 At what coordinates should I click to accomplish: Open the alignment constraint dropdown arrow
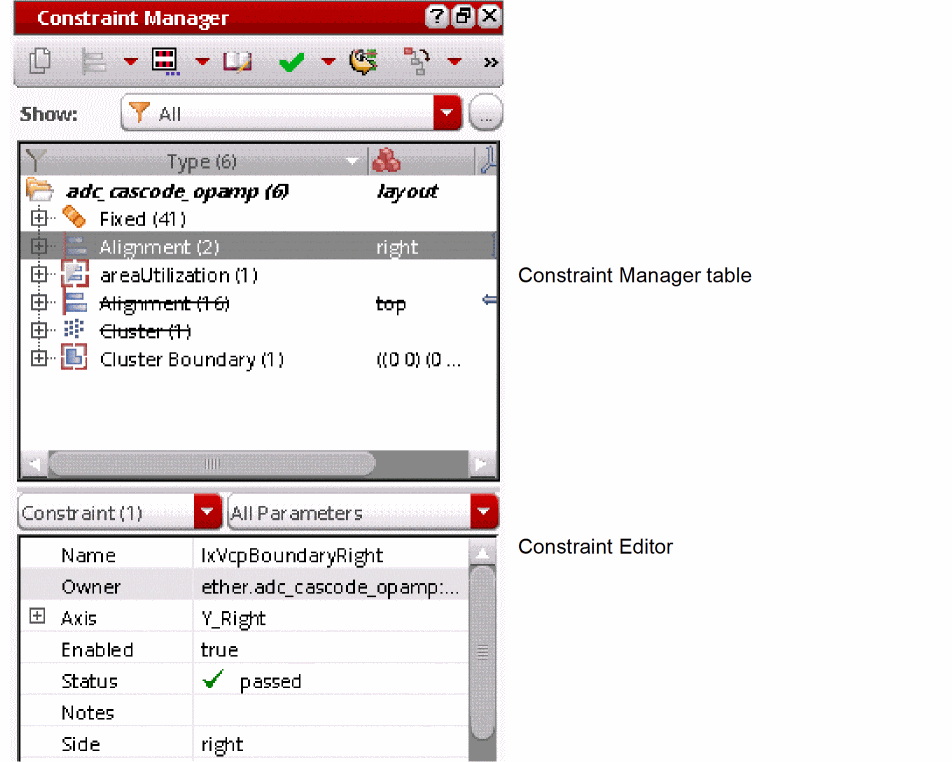(x=130, y=61)
